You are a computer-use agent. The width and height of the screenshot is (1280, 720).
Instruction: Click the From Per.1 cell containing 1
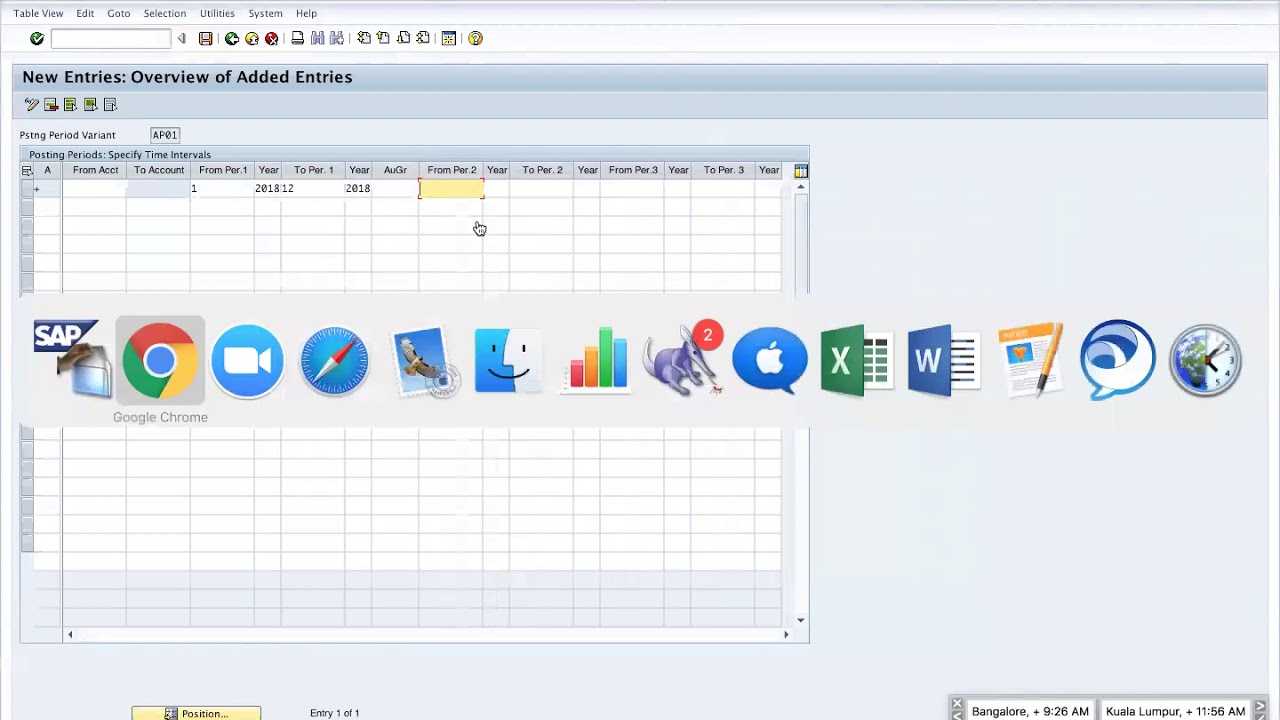coord(222,189)
